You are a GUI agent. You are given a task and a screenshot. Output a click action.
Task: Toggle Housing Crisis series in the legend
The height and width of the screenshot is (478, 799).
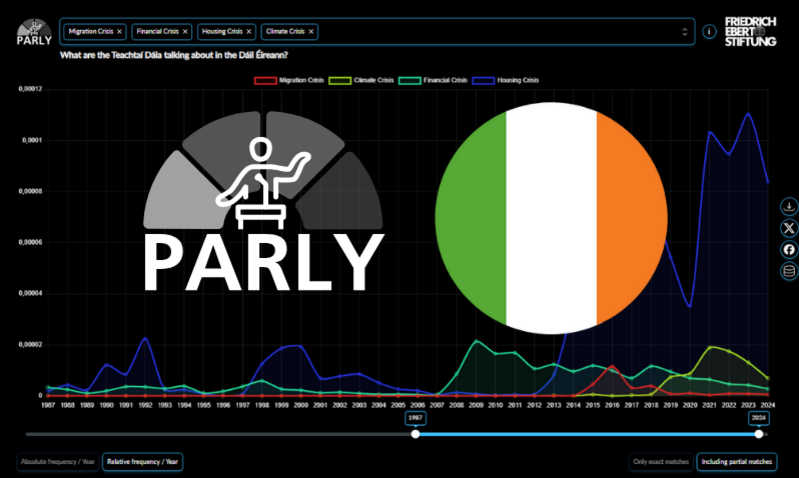click(x=505, y=80)
